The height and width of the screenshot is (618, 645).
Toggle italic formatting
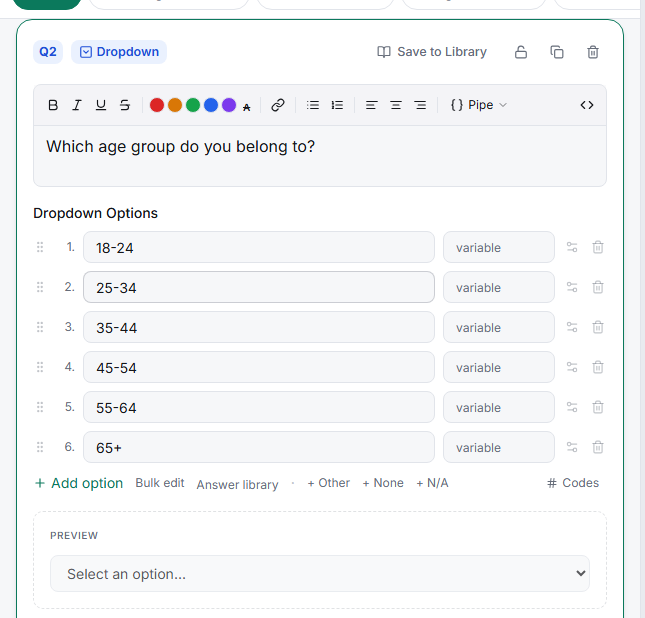[77, 105]
